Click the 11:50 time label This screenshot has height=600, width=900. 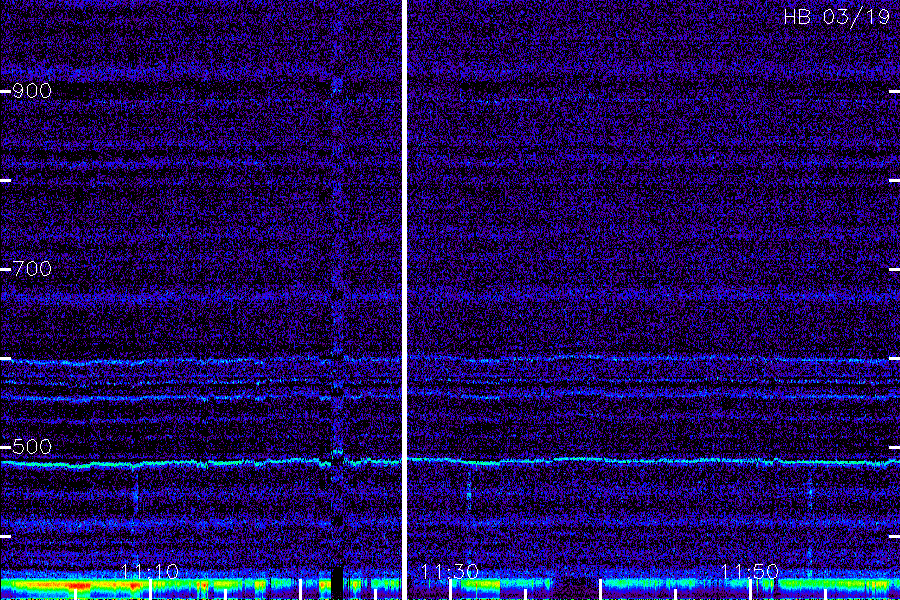coord(750,571)
